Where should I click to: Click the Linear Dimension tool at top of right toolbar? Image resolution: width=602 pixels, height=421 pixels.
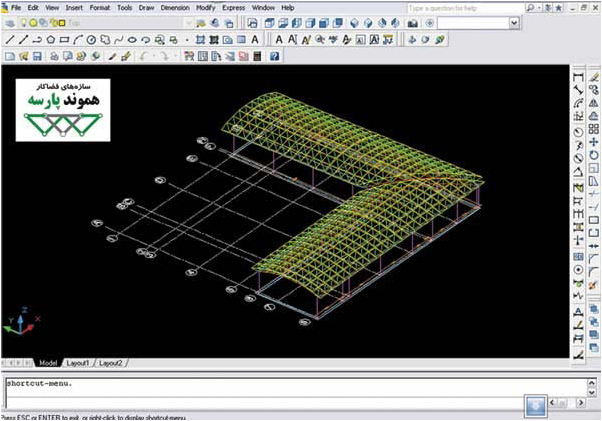[x=578, y=76]
